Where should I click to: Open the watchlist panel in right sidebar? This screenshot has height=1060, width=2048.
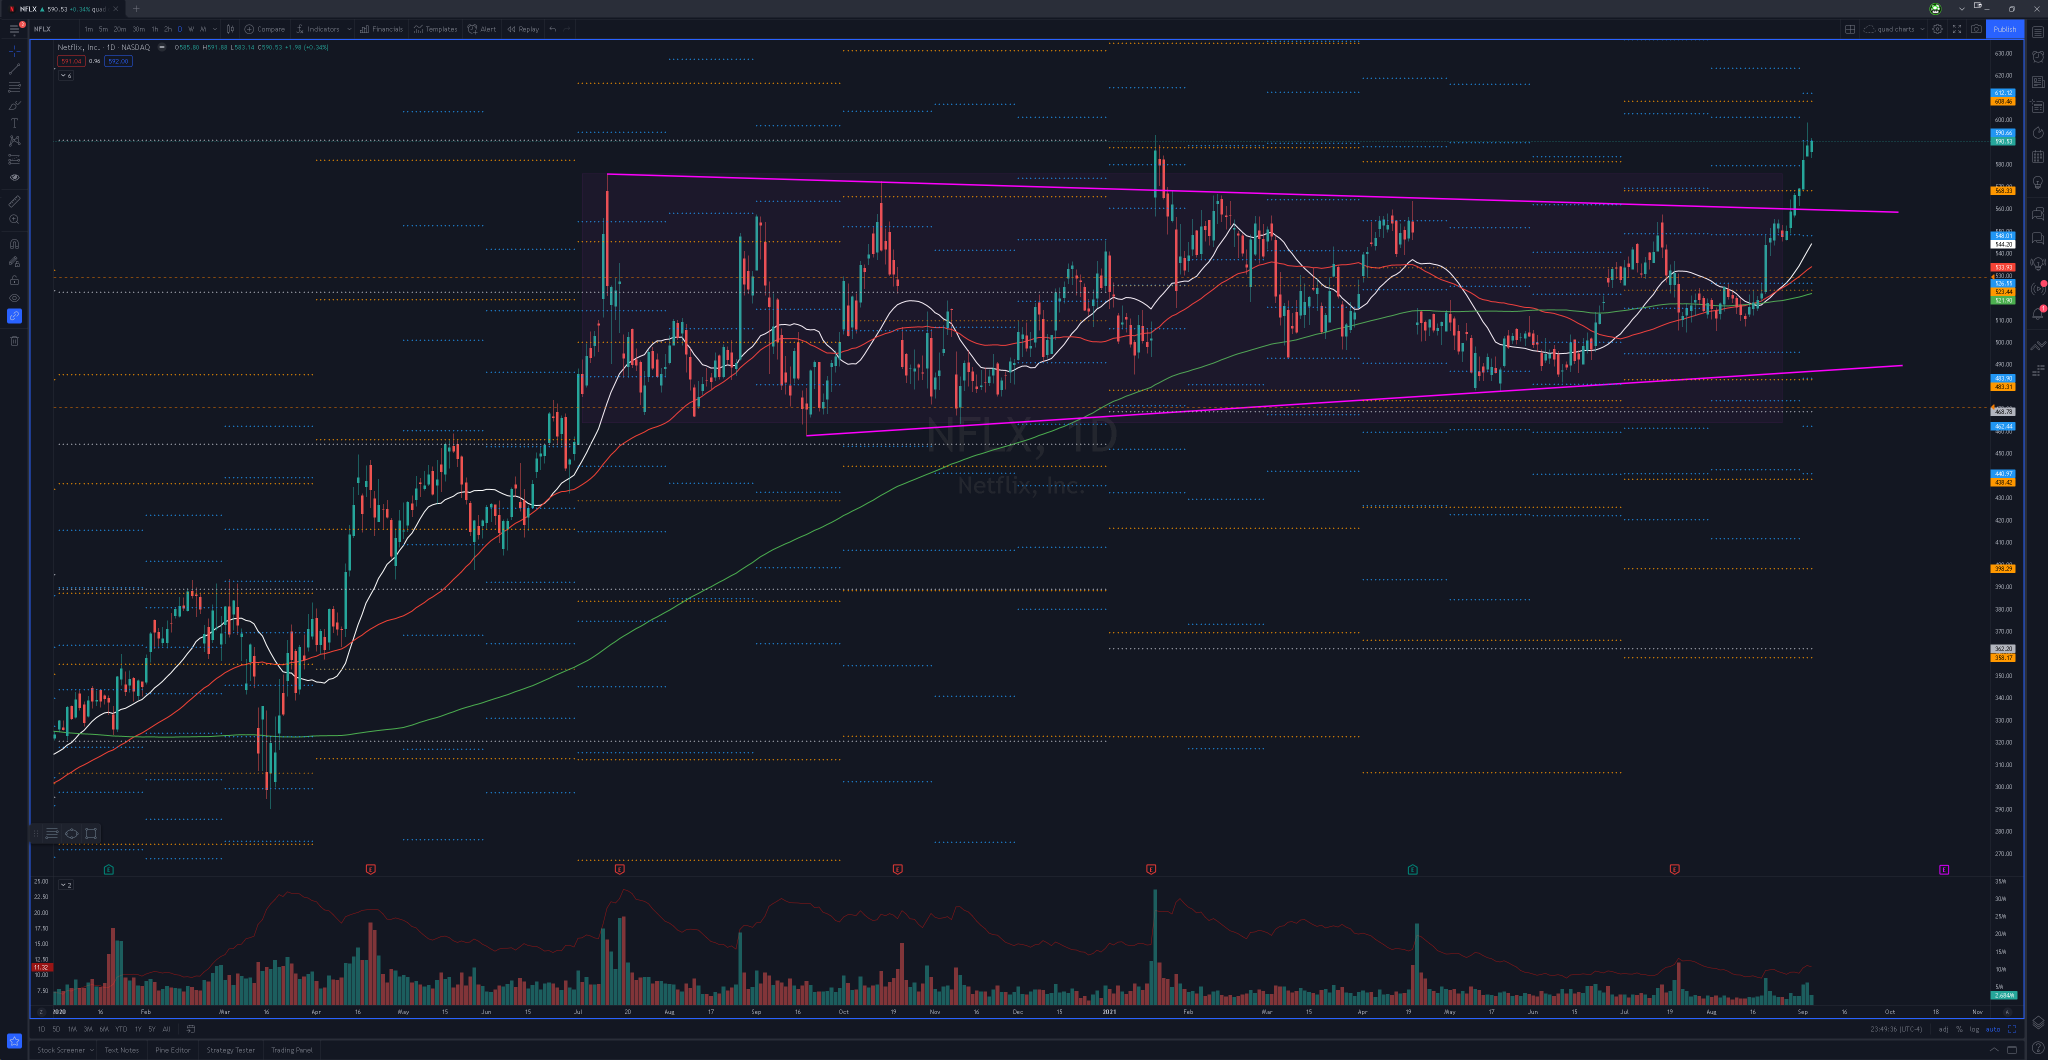2038,32
